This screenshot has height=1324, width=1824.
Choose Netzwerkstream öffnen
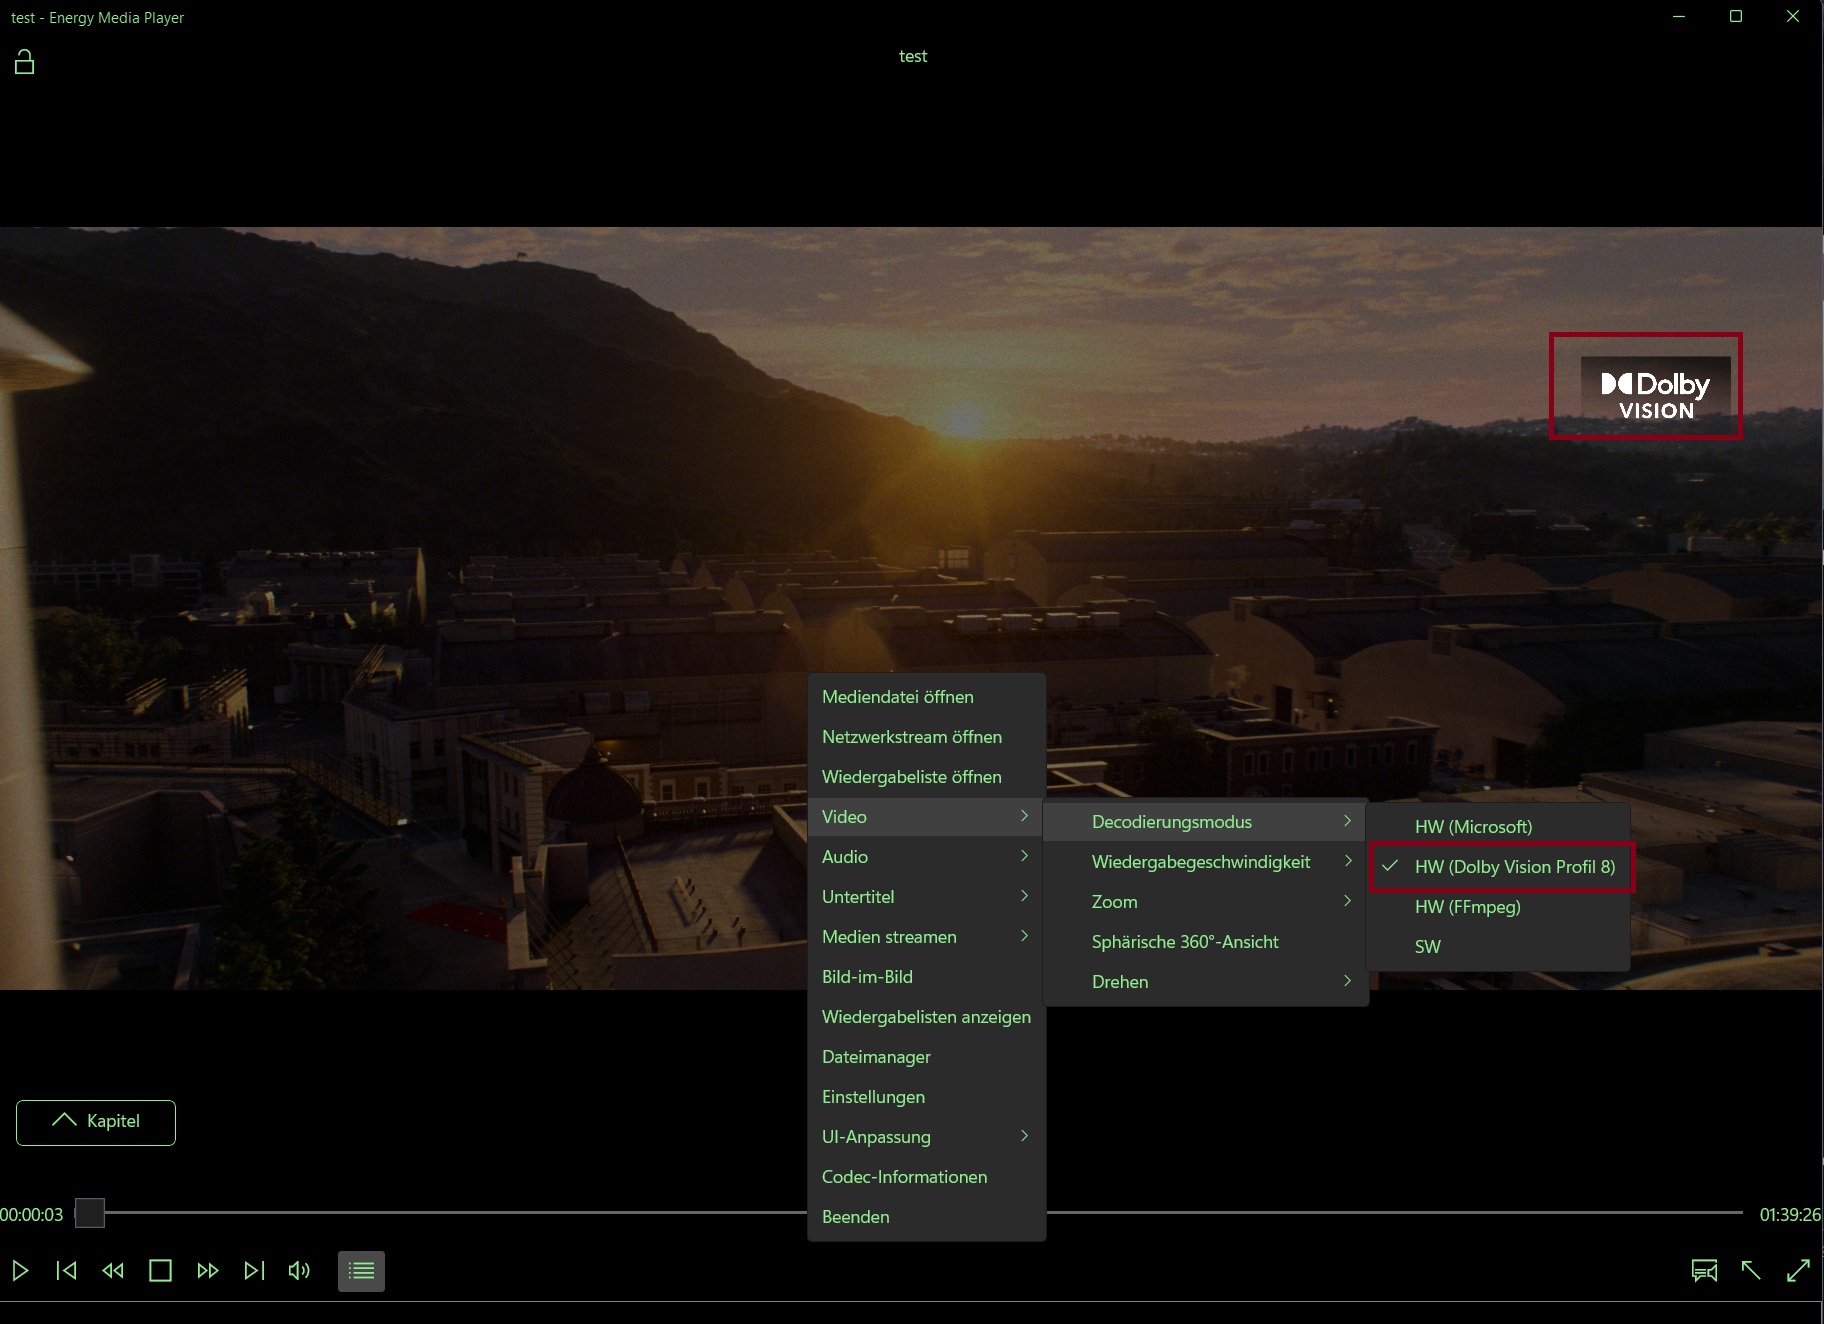pyautogui.click(x=926, y=737)
